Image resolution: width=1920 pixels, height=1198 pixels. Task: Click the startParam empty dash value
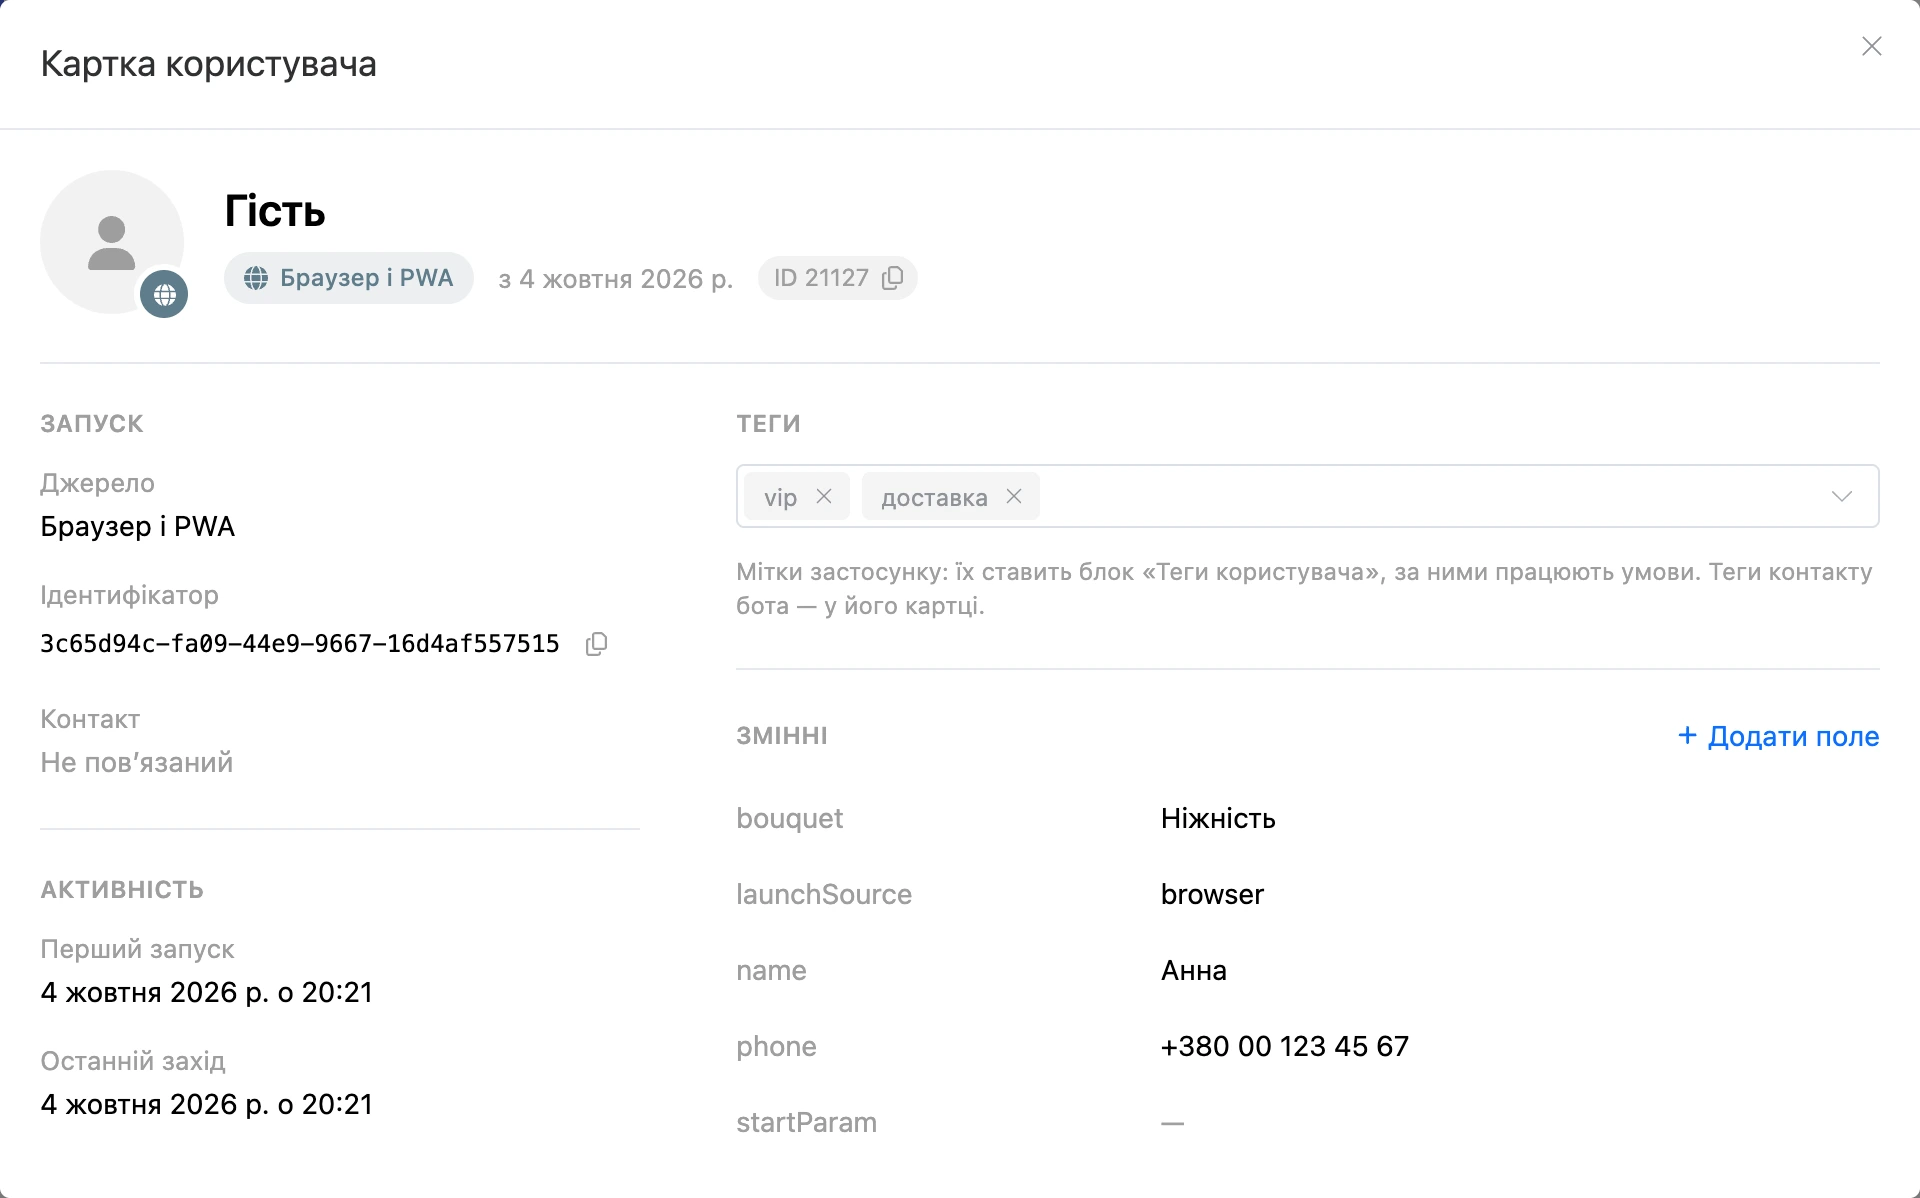(1172, 1123)
